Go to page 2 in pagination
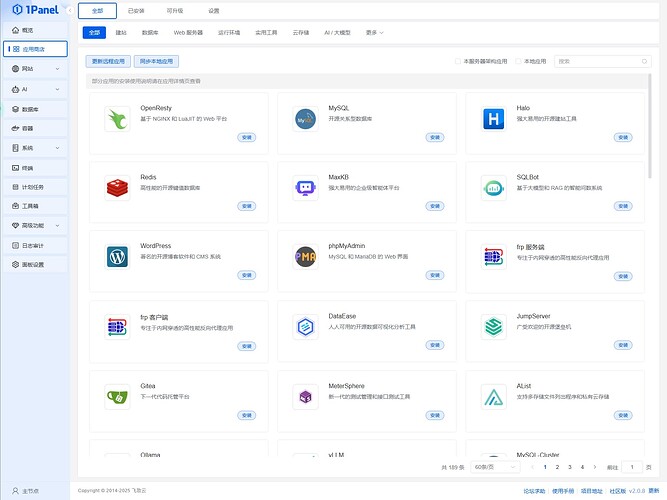 557,467
